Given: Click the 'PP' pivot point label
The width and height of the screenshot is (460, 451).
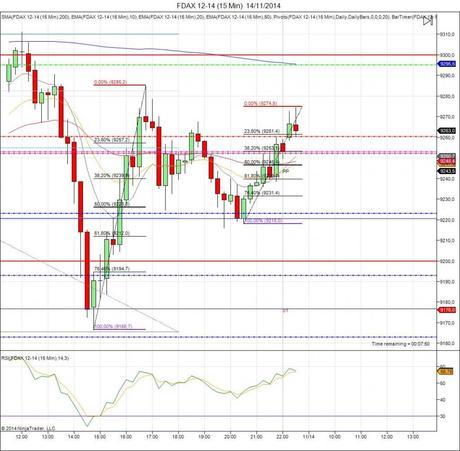Looking at the screenshot, I should pyautogui.click(x=285, y=171).
